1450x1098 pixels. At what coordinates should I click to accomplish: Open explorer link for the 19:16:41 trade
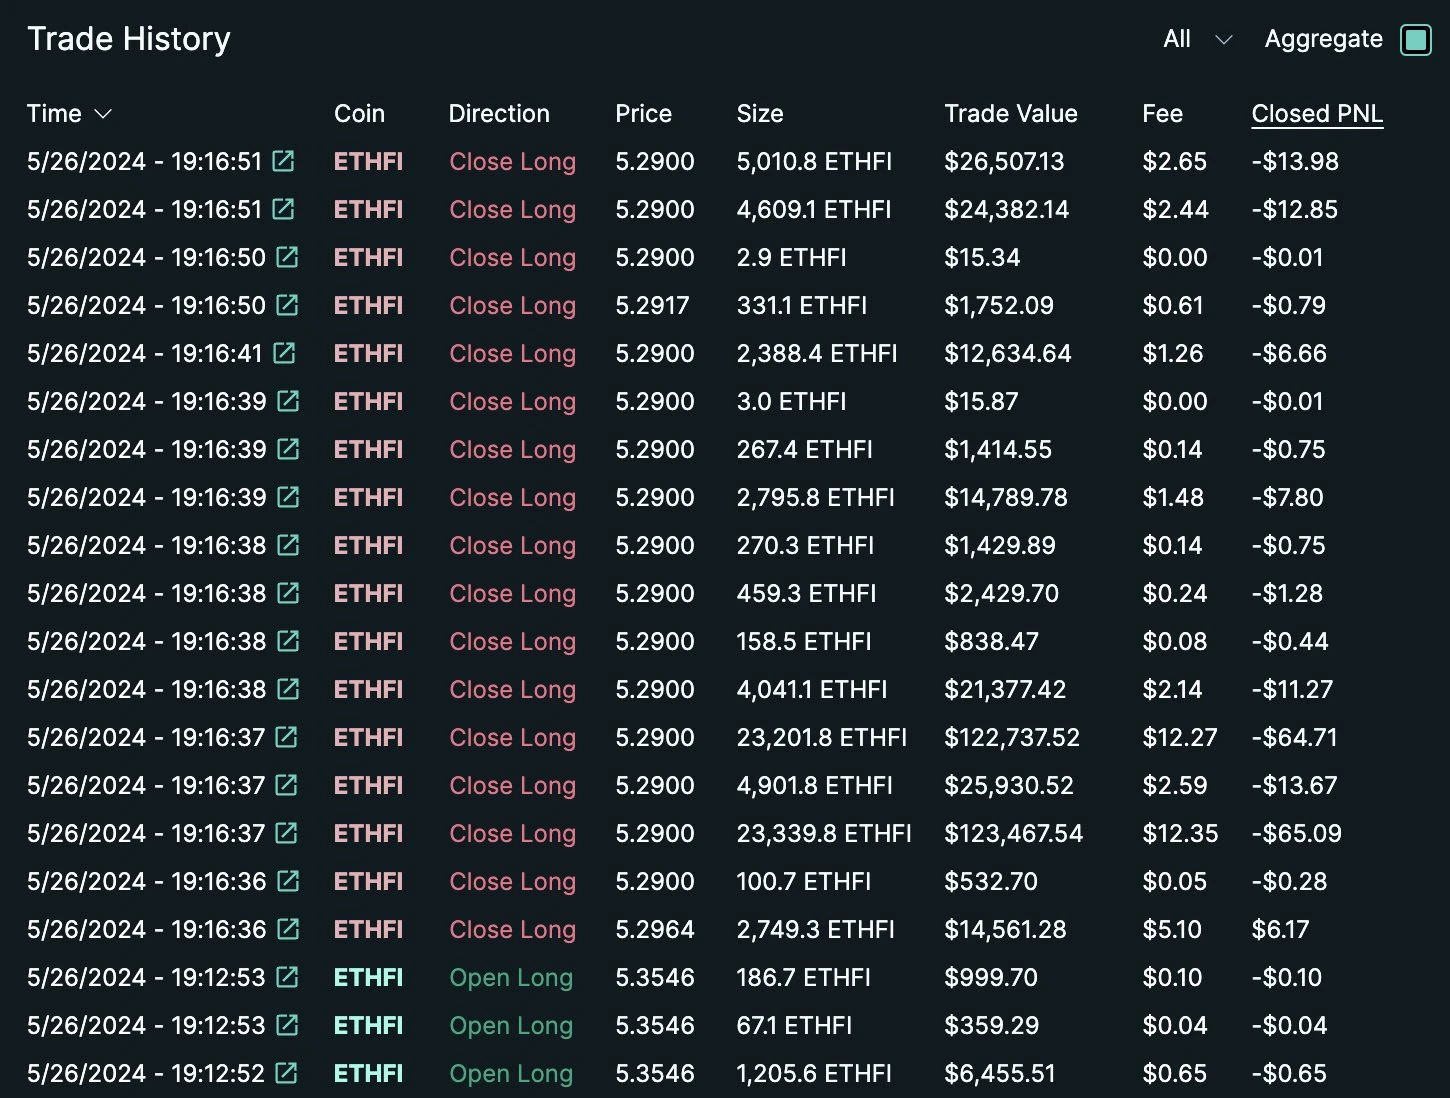[284, 353]
